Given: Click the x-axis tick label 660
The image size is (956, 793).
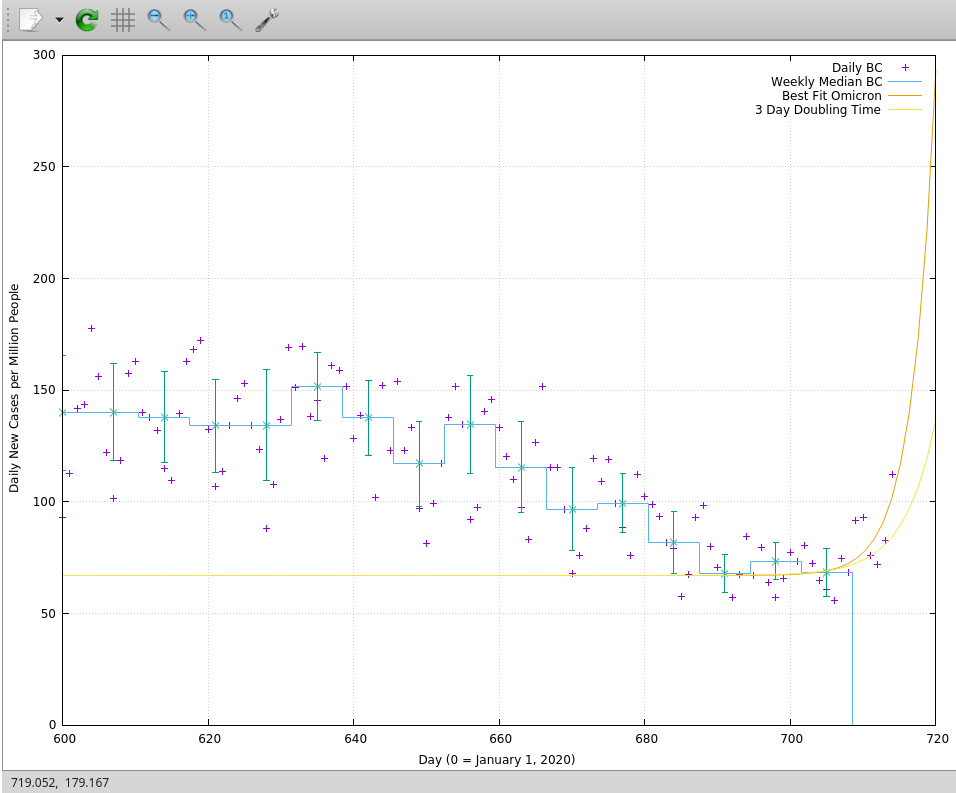Looking at the screenshot, I should click(x=500, y=739).
